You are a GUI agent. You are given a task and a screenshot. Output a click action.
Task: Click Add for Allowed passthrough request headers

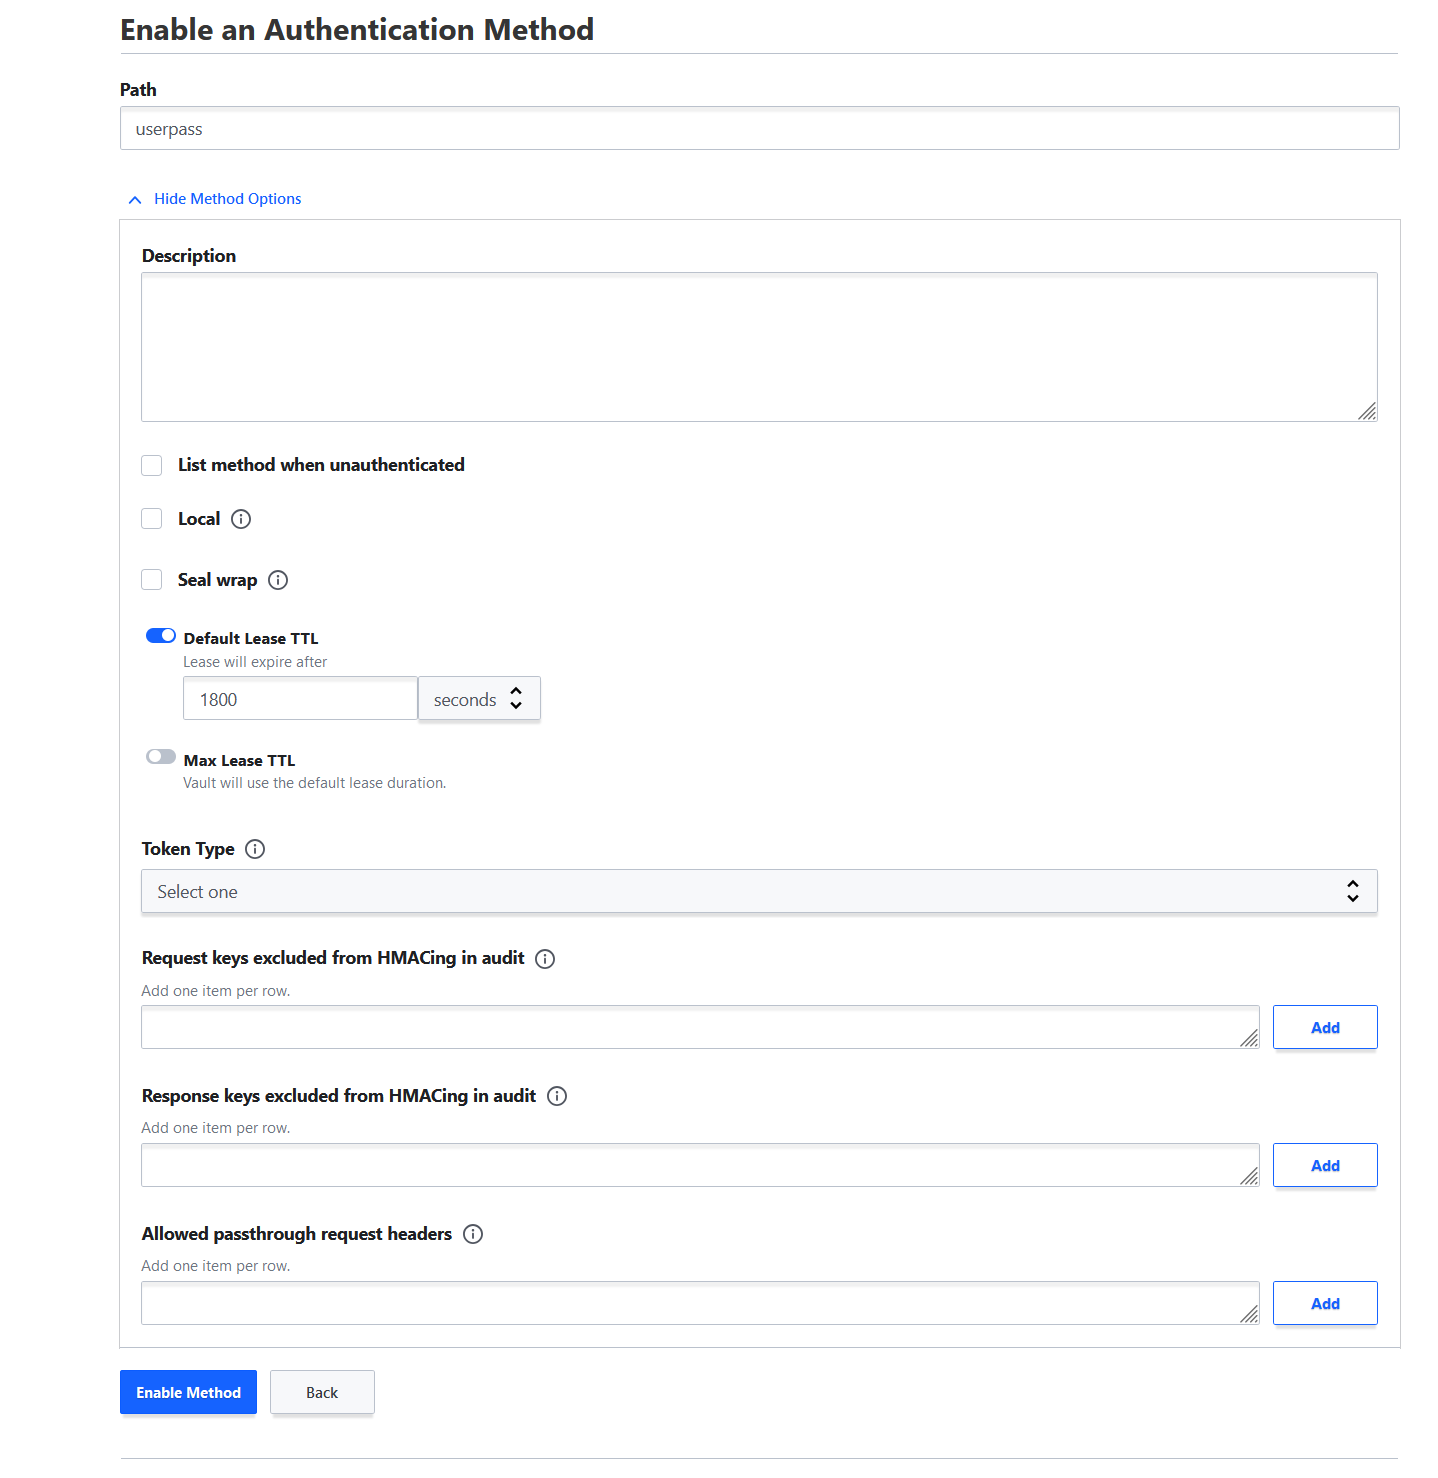[x=1325, y=1303]
